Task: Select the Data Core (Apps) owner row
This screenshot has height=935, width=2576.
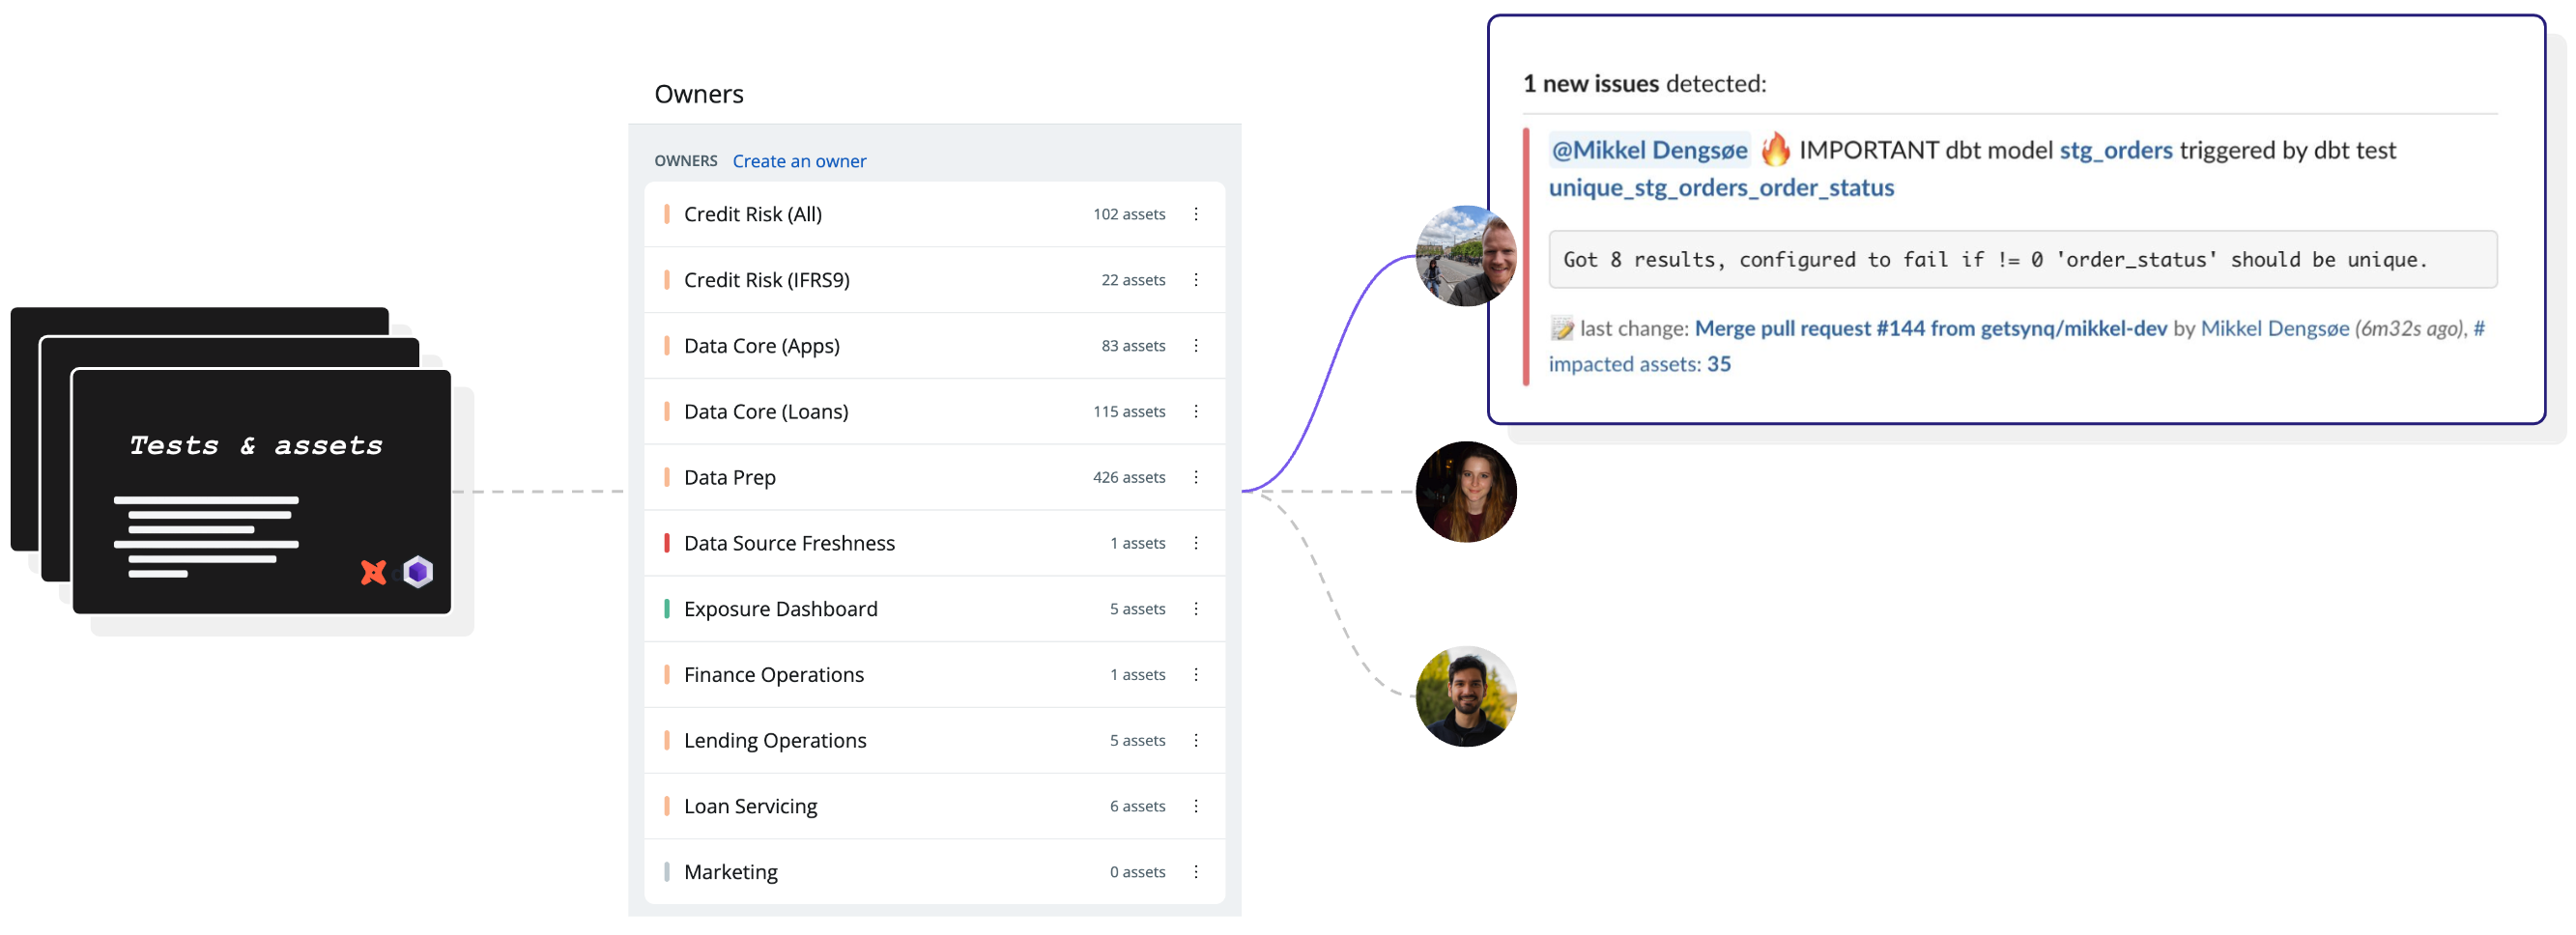Action: [934, 346]
